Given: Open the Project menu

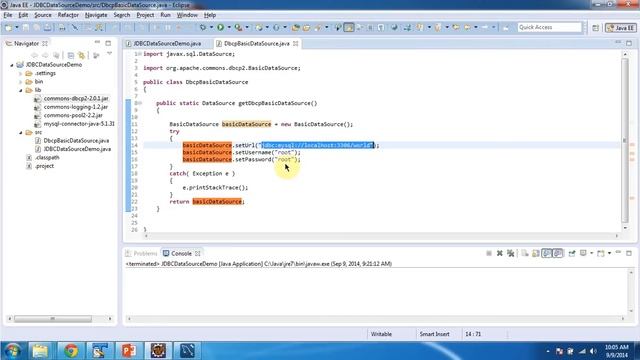Looking at the screenshot, I should [145, 15].
